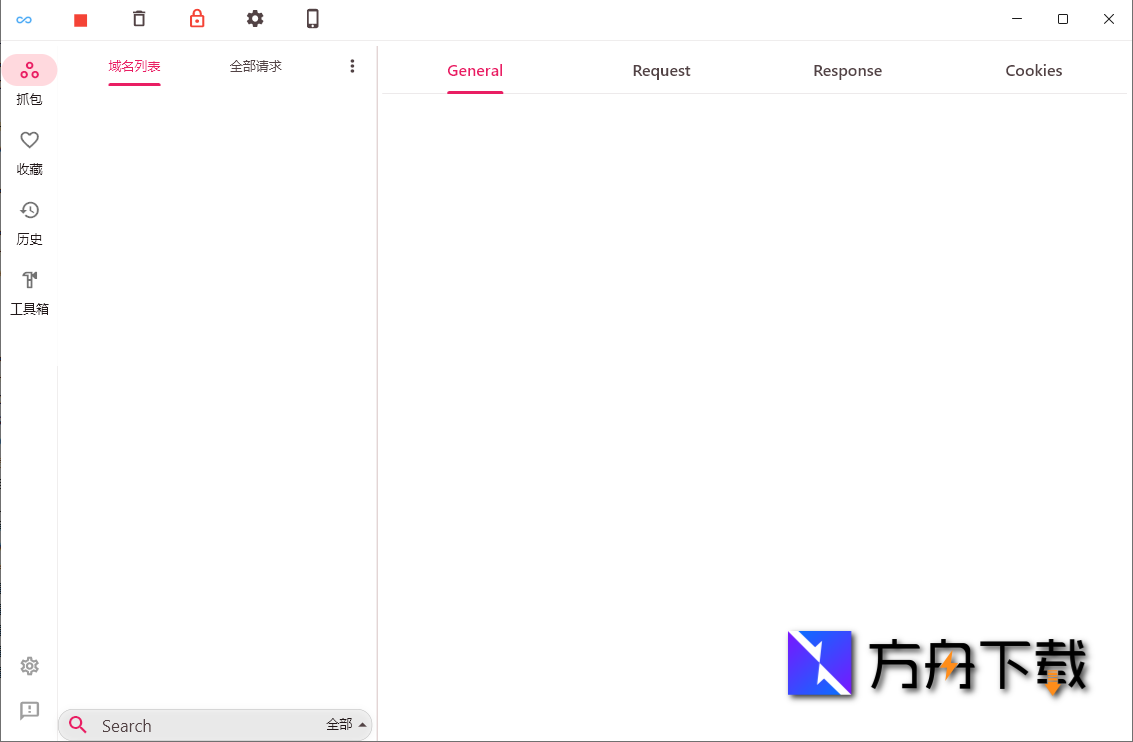
Task: Switch to the Request tab
Action: click(661, 70)
